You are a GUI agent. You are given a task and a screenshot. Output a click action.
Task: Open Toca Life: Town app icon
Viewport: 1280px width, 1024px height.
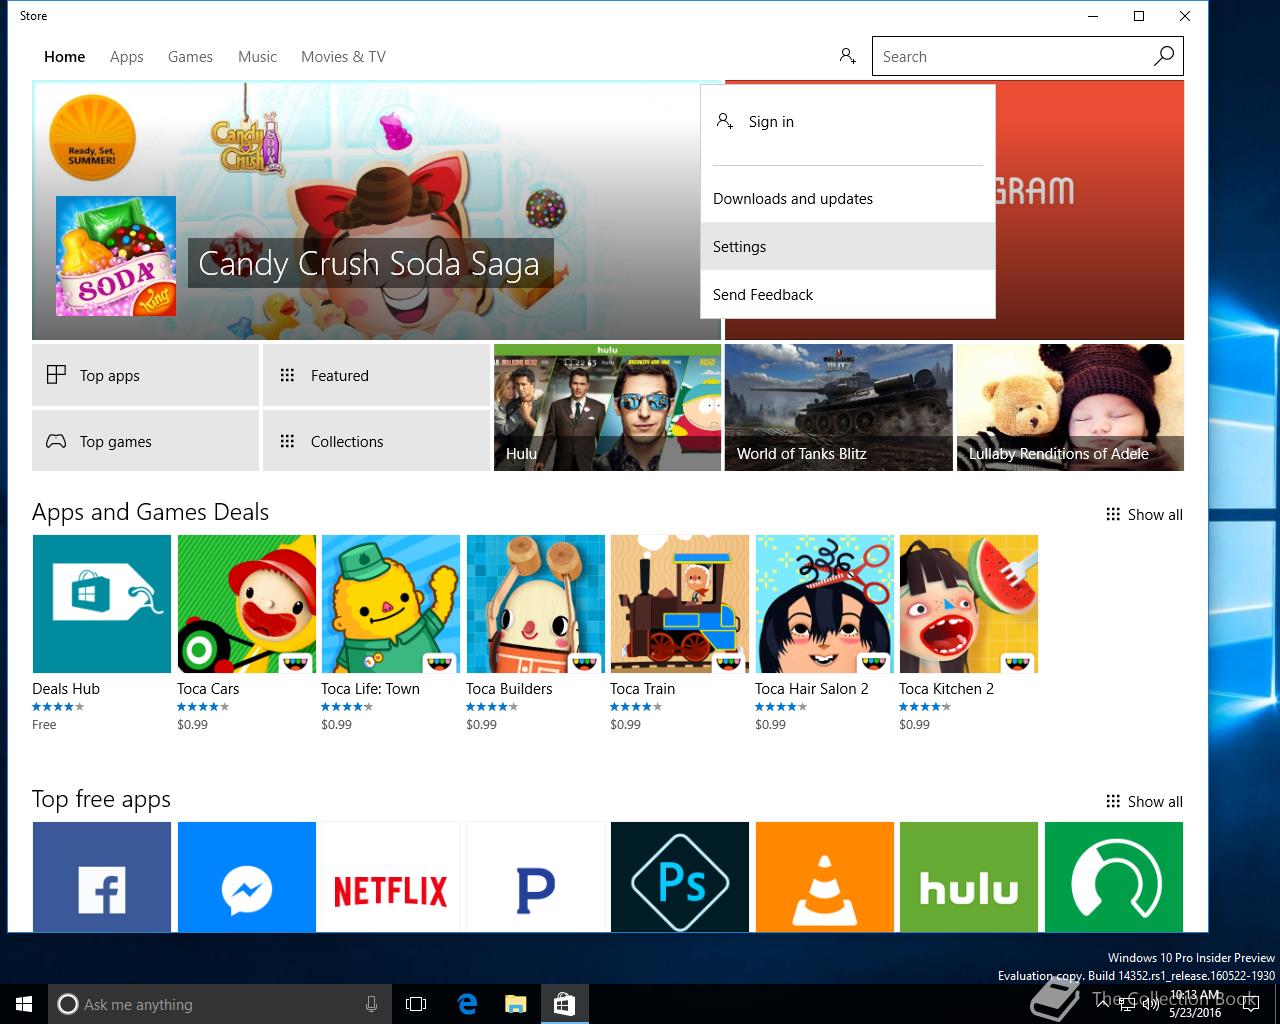click(391, 604)
